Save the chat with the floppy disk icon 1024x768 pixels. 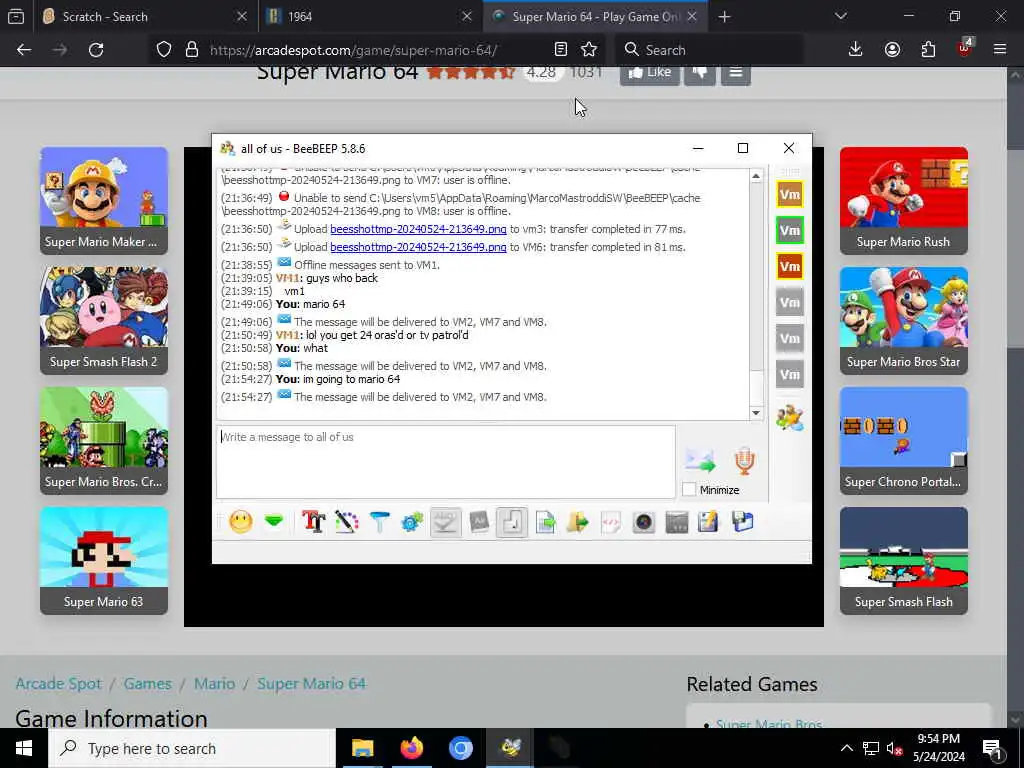[743, 522]
